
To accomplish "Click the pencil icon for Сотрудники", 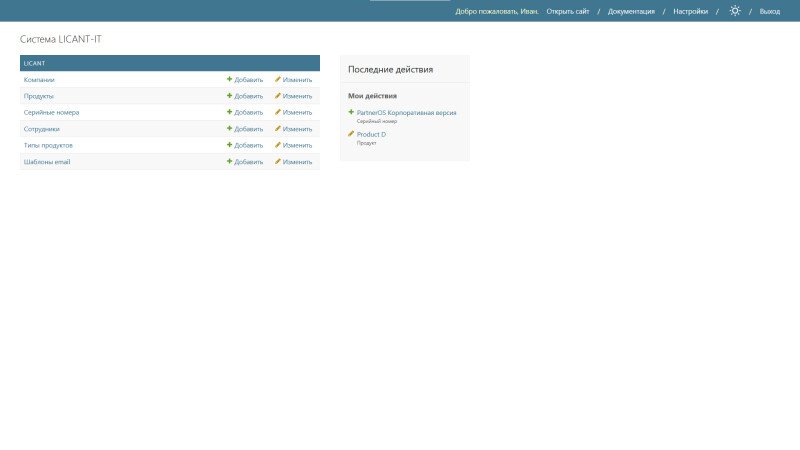I will pyautogui.click(x=278, y=129).
